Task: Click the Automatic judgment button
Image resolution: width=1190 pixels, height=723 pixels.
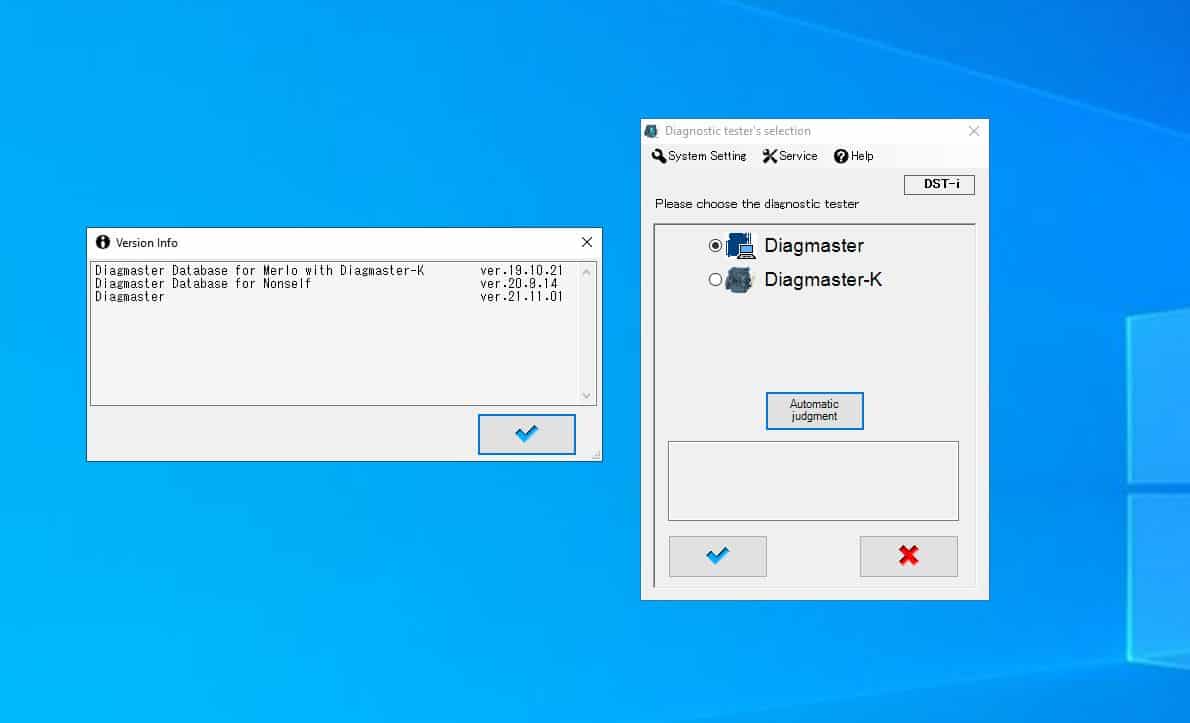Action: 814,410
